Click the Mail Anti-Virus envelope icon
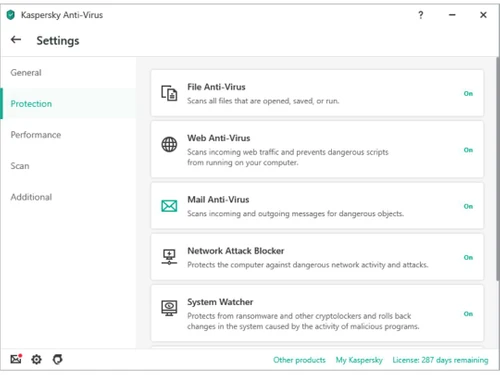Viewport: 500px width, 375px height. pyautogui.click(x=169, y=206)
